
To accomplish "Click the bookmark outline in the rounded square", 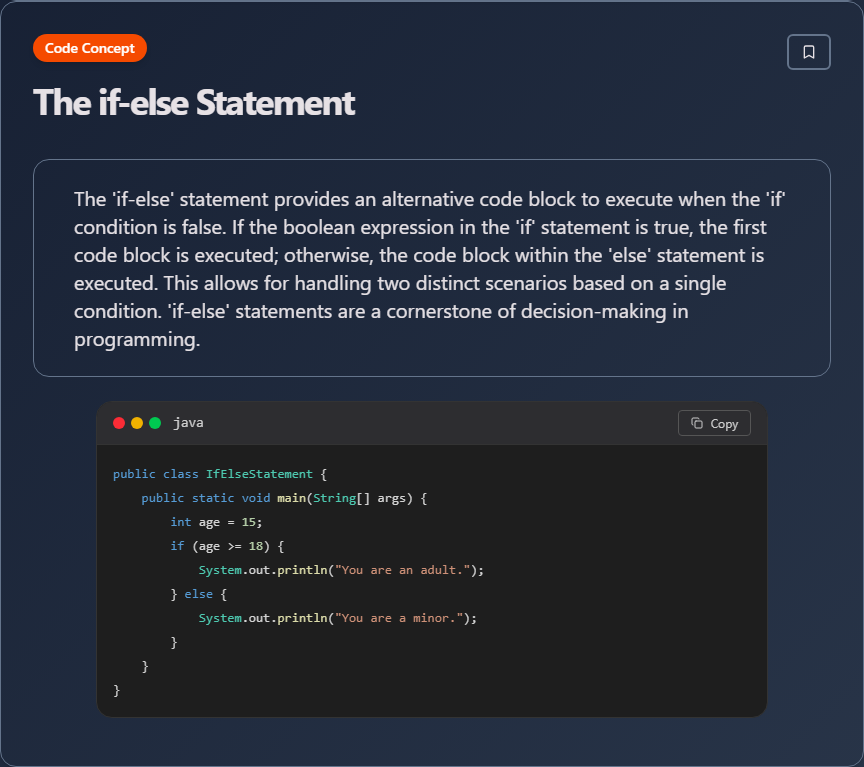I will click(x=808, y=51).
